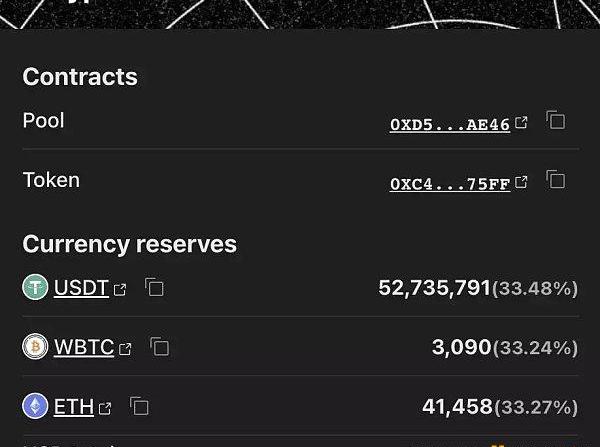This screenshot has height=447, width=600.
Task: Select the USDT reserve amount 52,735,791
Action: [434, 288]
